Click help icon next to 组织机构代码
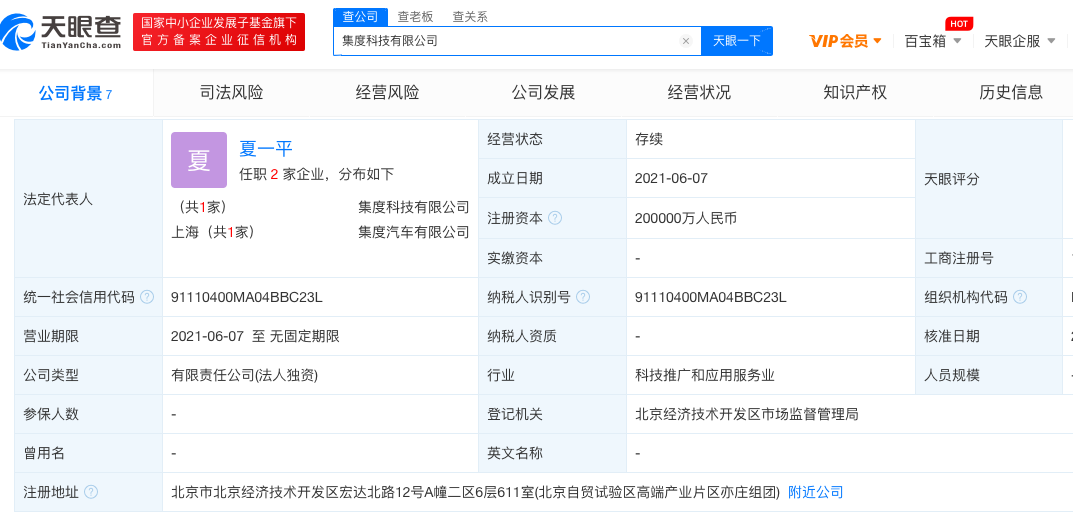Image resolution: width=1073 pixels, height=512 pixels. pyautogui.click(x=1020, y=297)
